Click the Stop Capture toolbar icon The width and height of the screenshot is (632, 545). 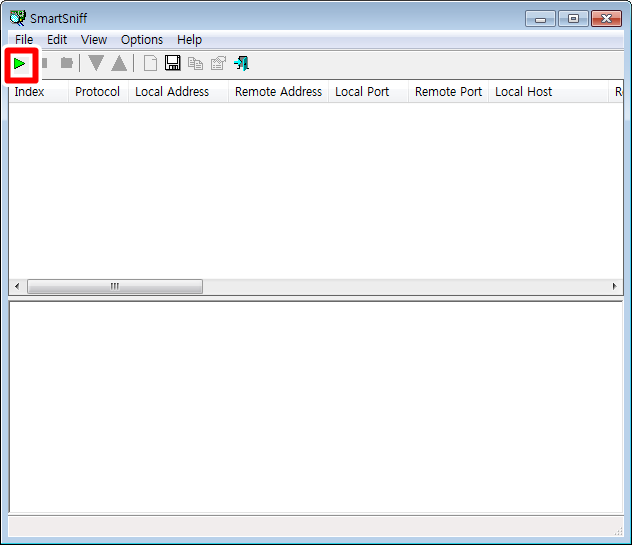[44, 63]
